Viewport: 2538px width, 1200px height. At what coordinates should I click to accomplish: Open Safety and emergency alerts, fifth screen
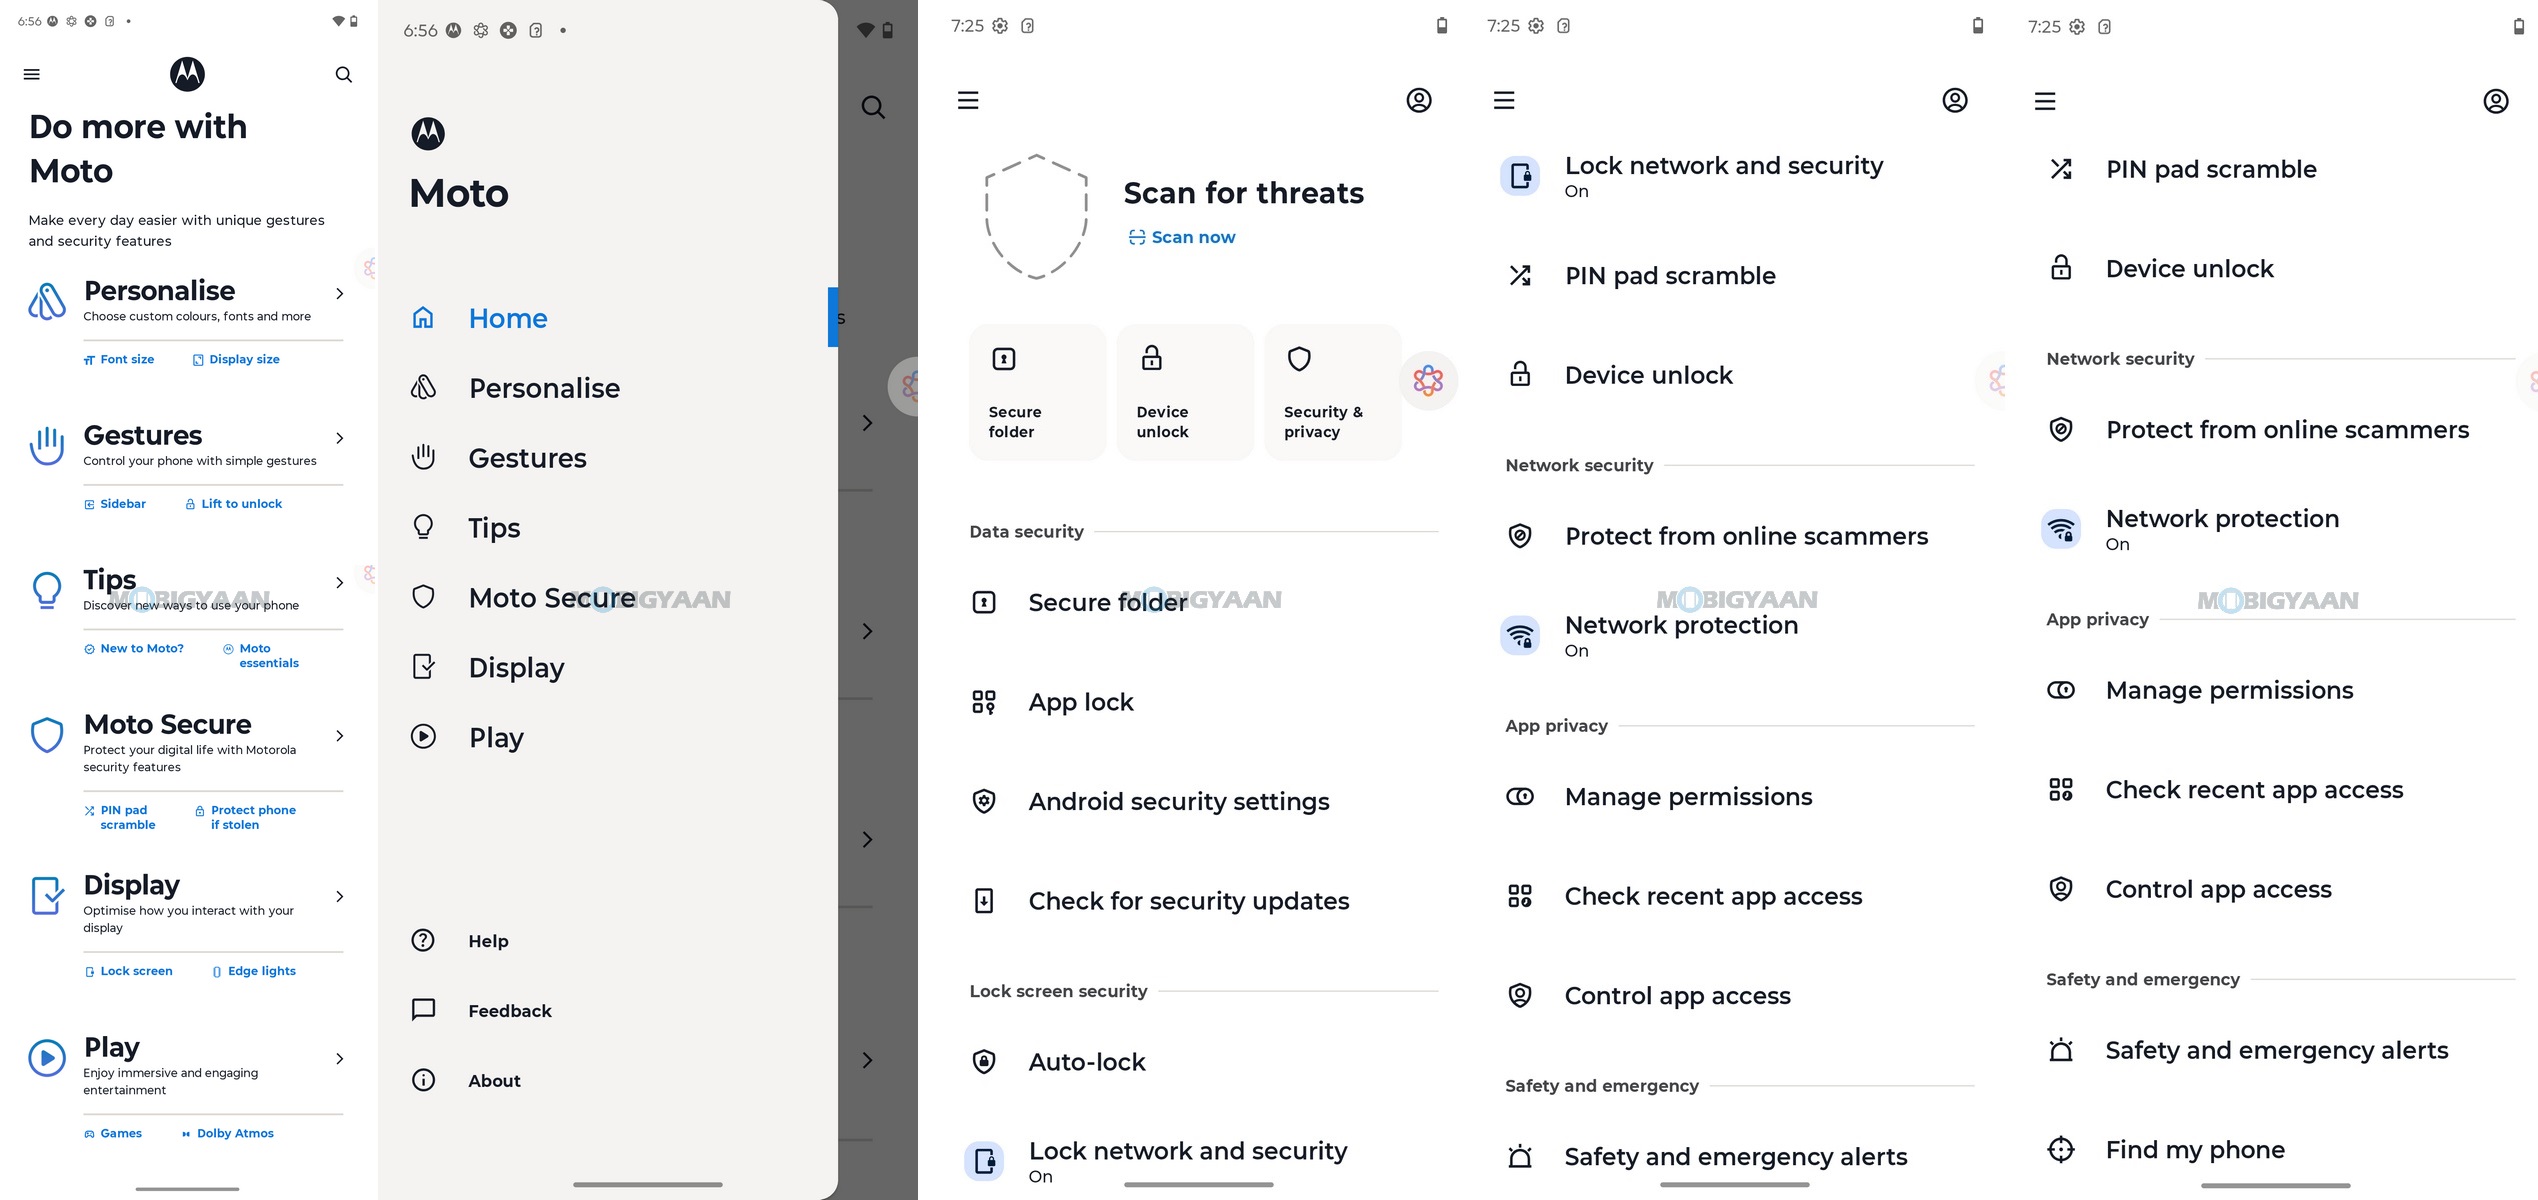(x=2276, y=1050)
